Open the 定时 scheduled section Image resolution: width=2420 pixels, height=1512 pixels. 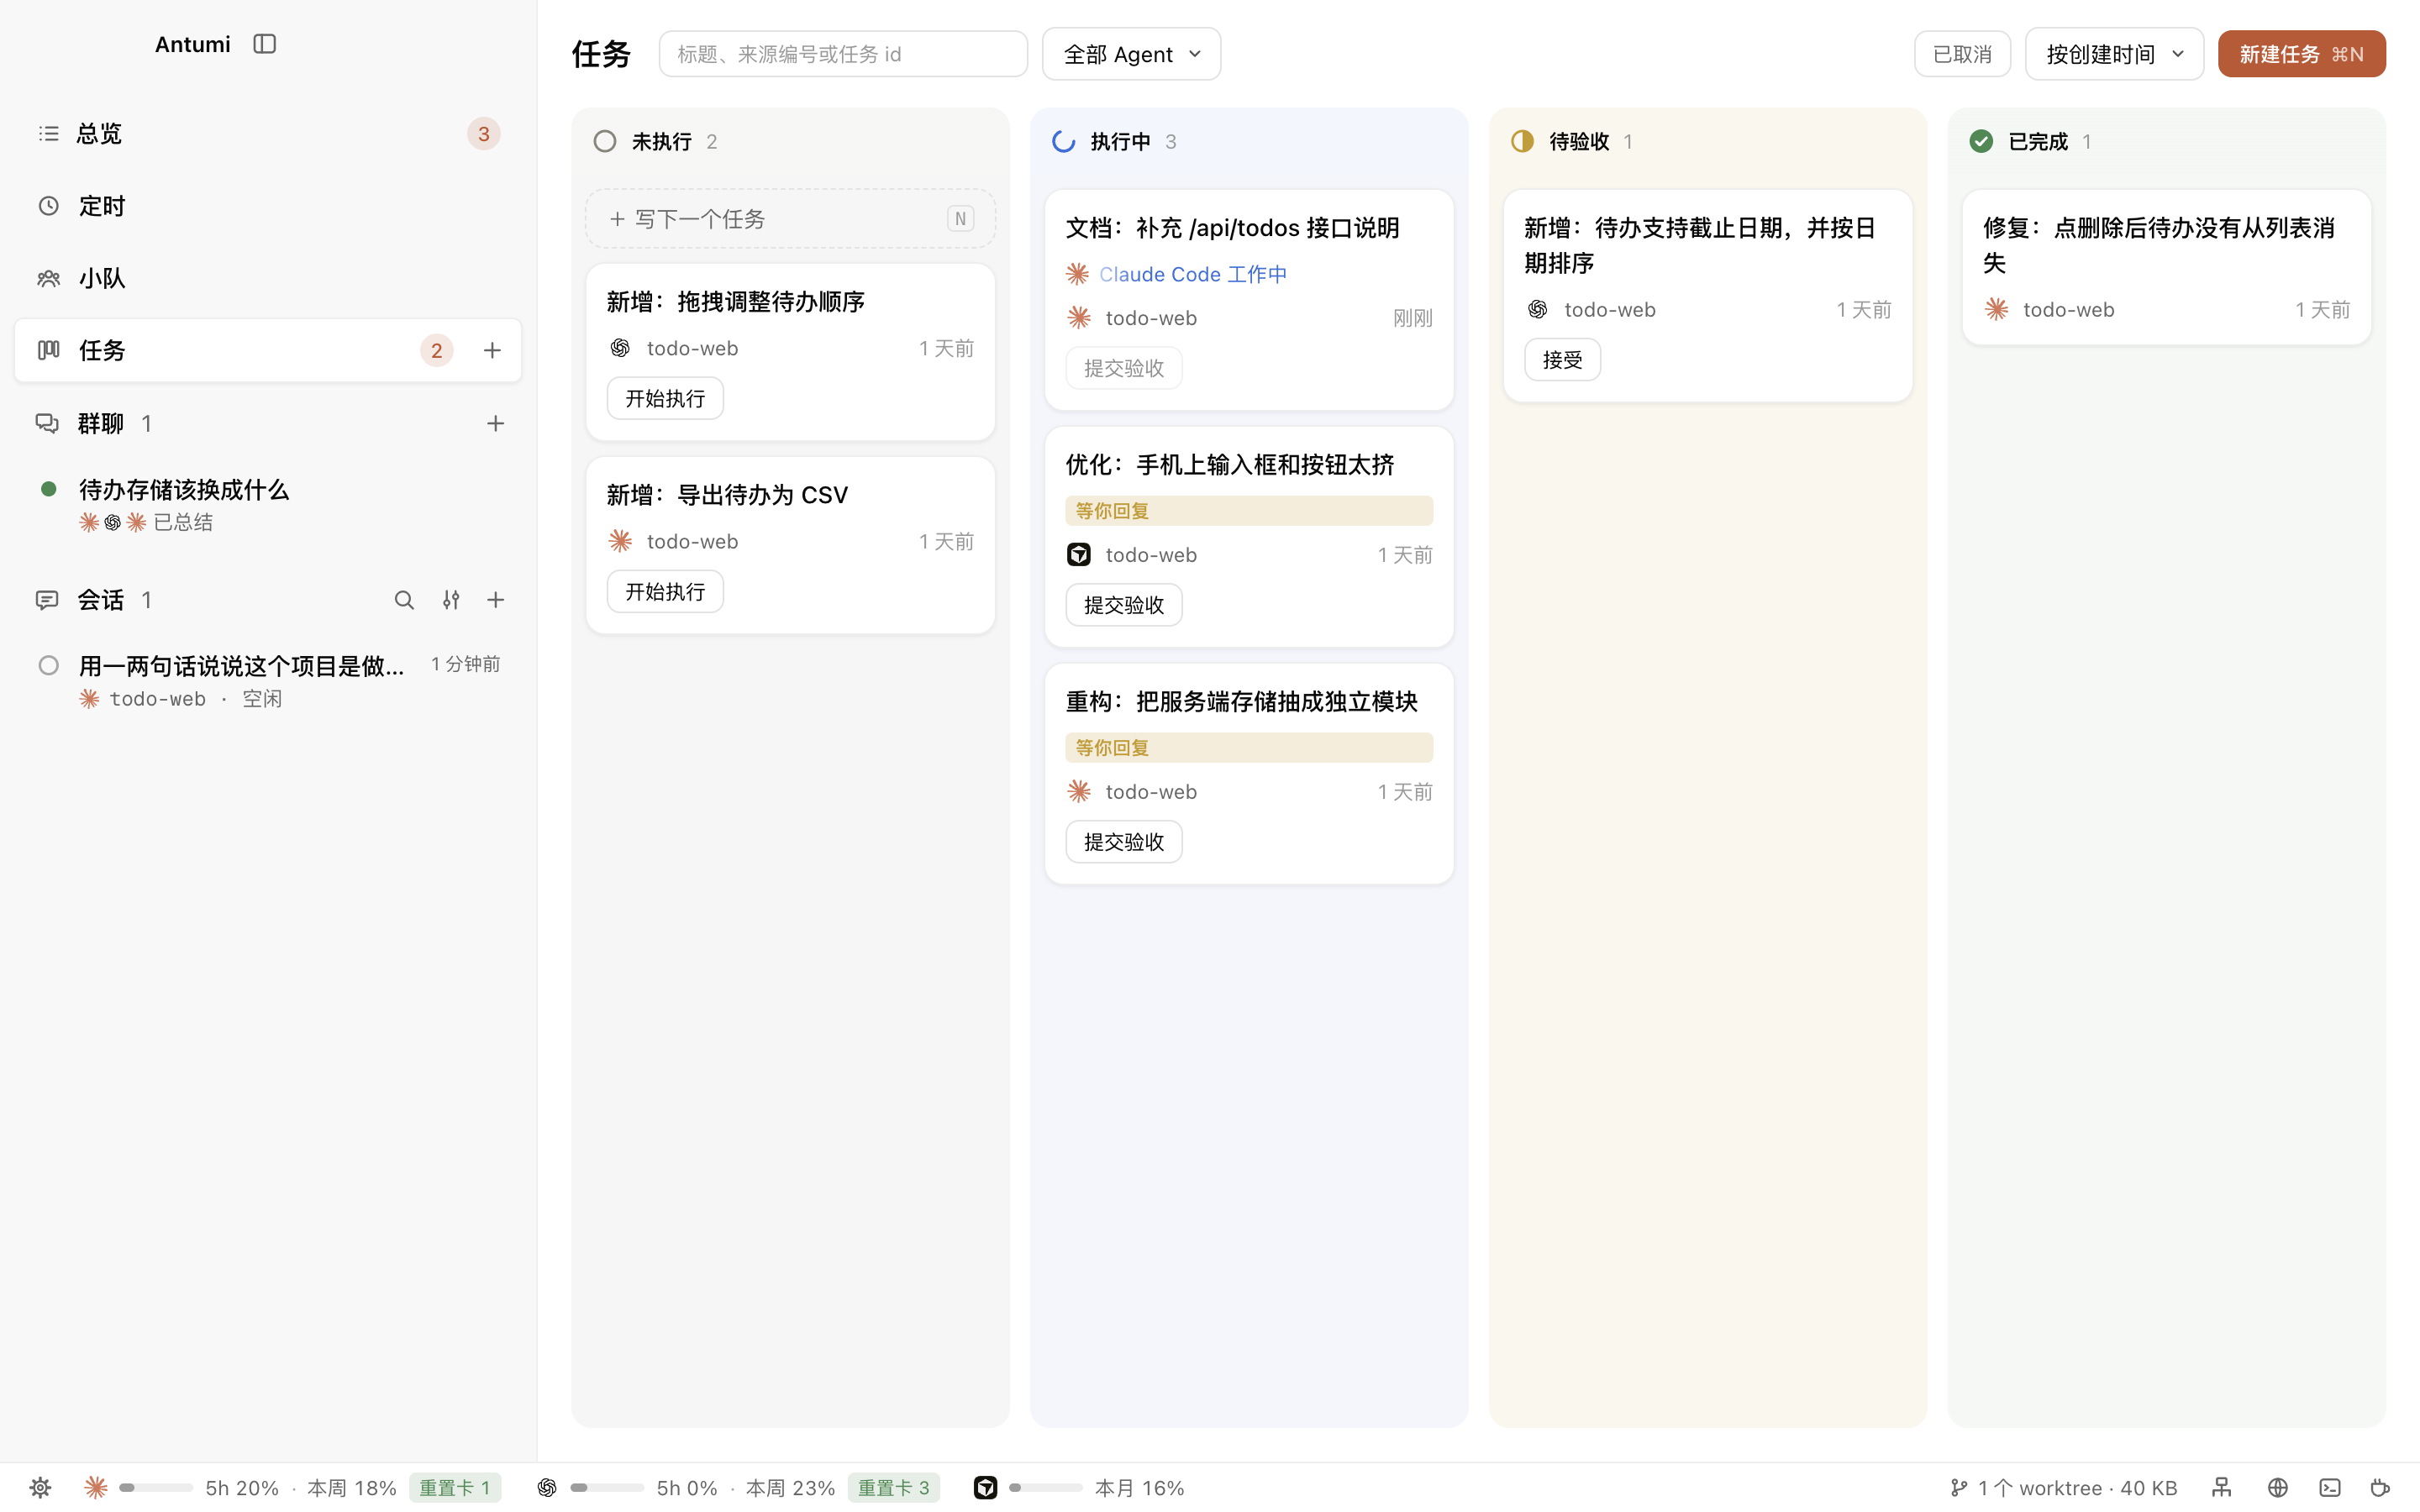click(x=268, y=206)
